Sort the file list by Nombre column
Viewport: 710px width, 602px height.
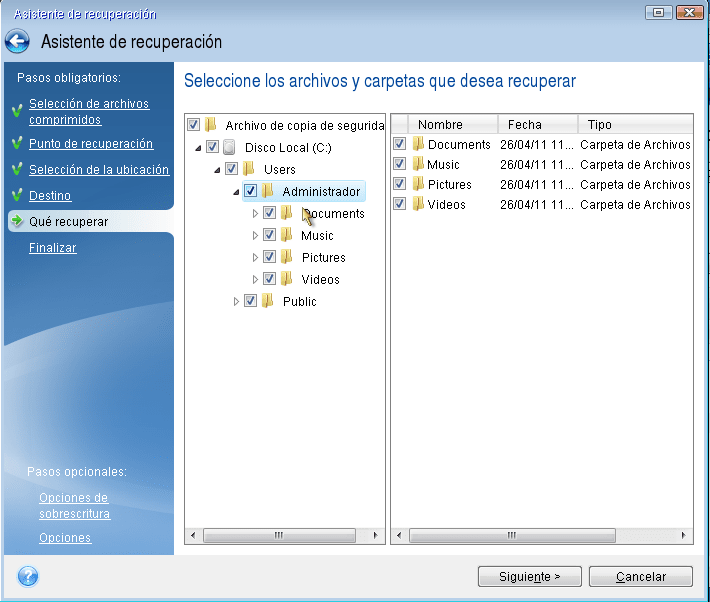(453, 124)
